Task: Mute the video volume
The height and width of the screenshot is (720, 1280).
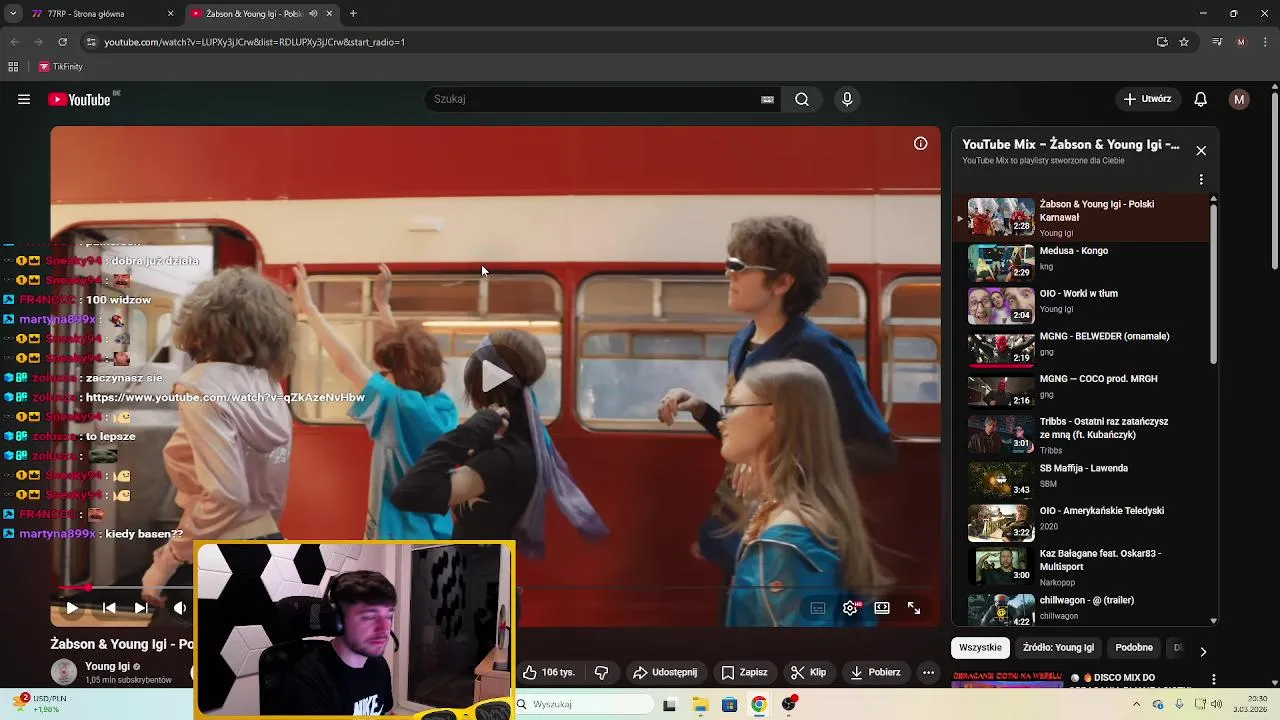Action: pyautogui.click(x=180, y=608)
